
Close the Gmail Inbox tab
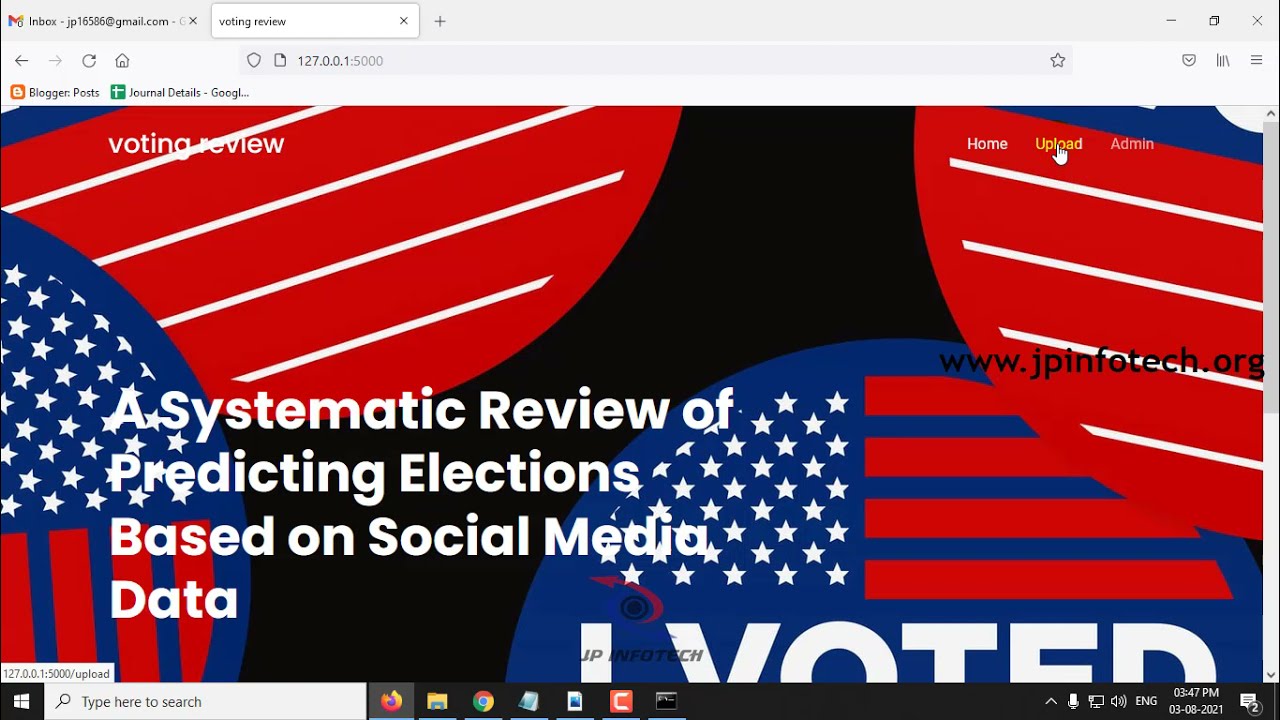[x=193, y=21]
